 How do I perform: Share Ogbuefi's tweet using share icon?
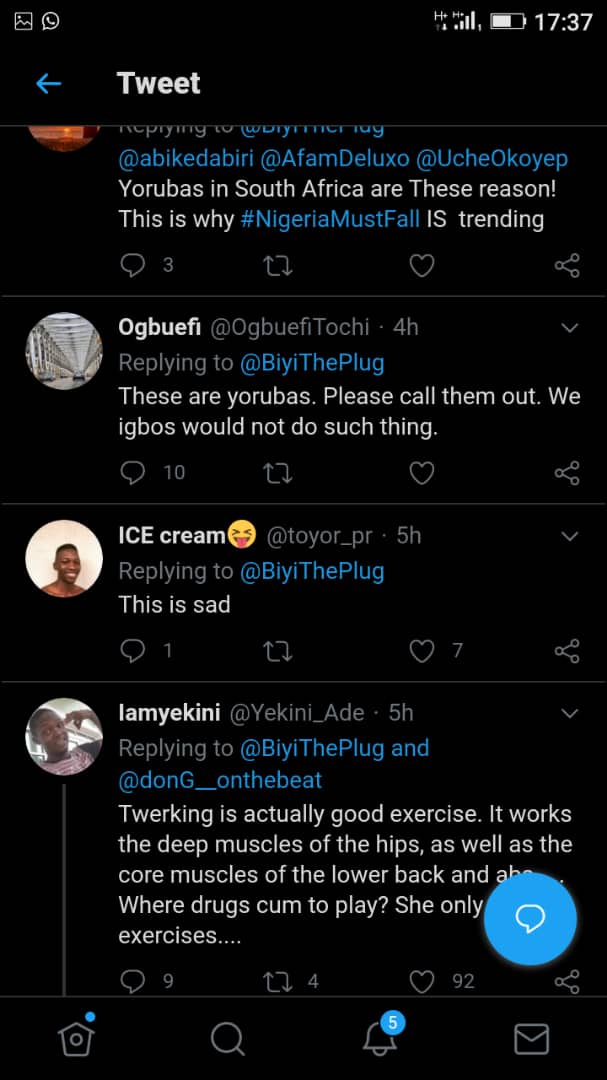point(566,473)
